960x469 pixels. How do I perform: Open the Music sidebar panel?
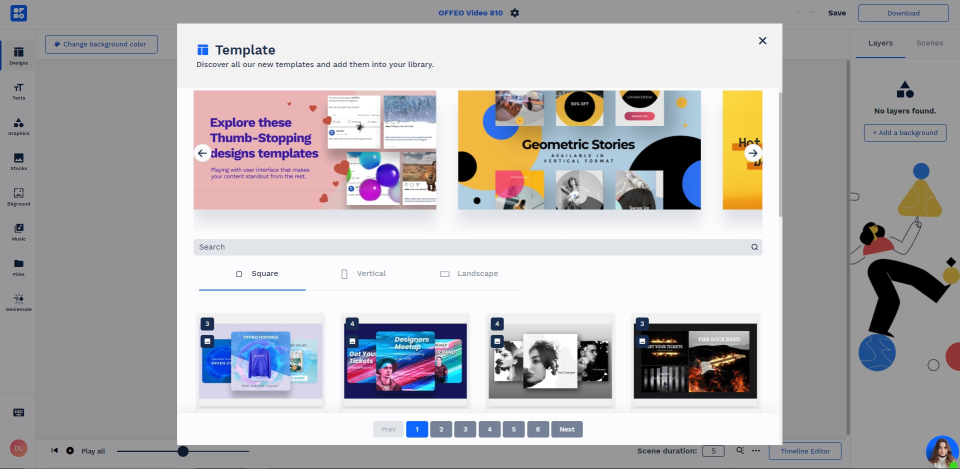[x=18, y=231]
